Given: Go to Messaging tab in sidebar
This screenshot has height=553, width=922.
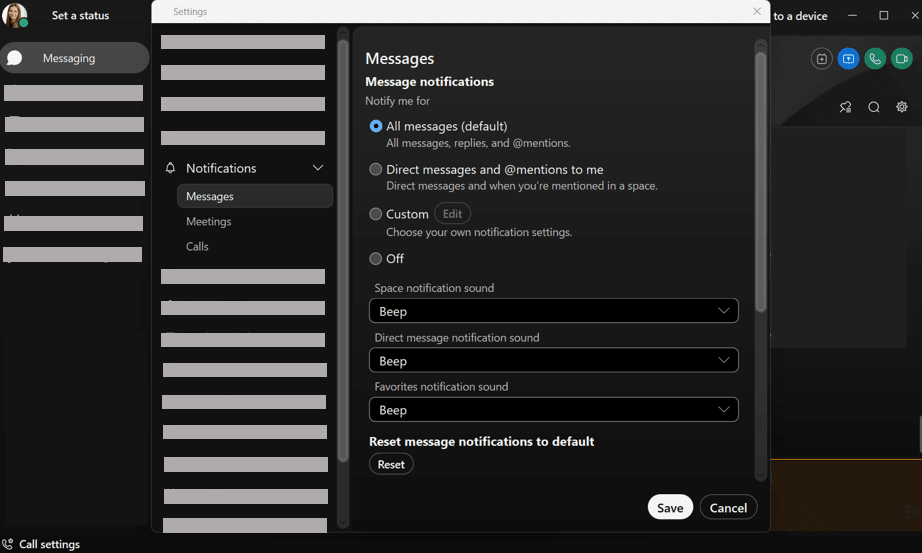Looking at the screenshot, I should click(x=75, y=58).
